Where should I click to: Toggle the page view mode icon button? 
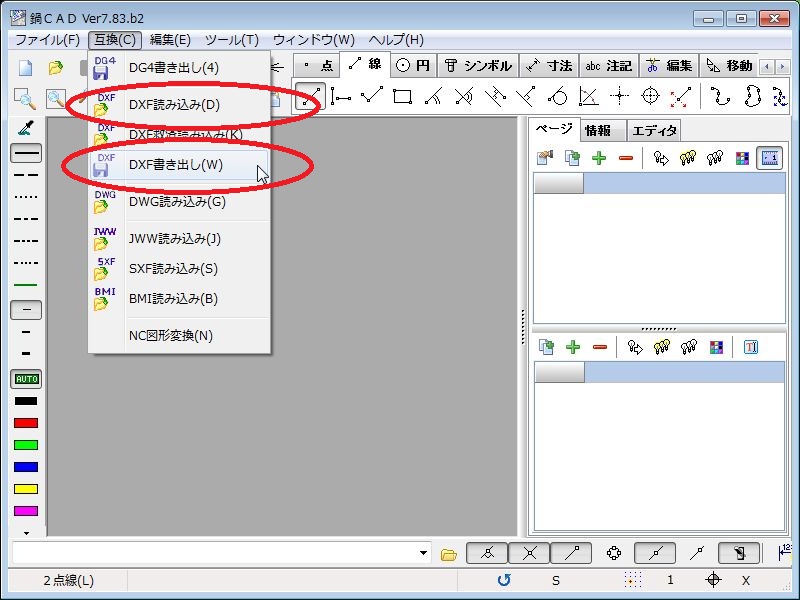[769, 158]
